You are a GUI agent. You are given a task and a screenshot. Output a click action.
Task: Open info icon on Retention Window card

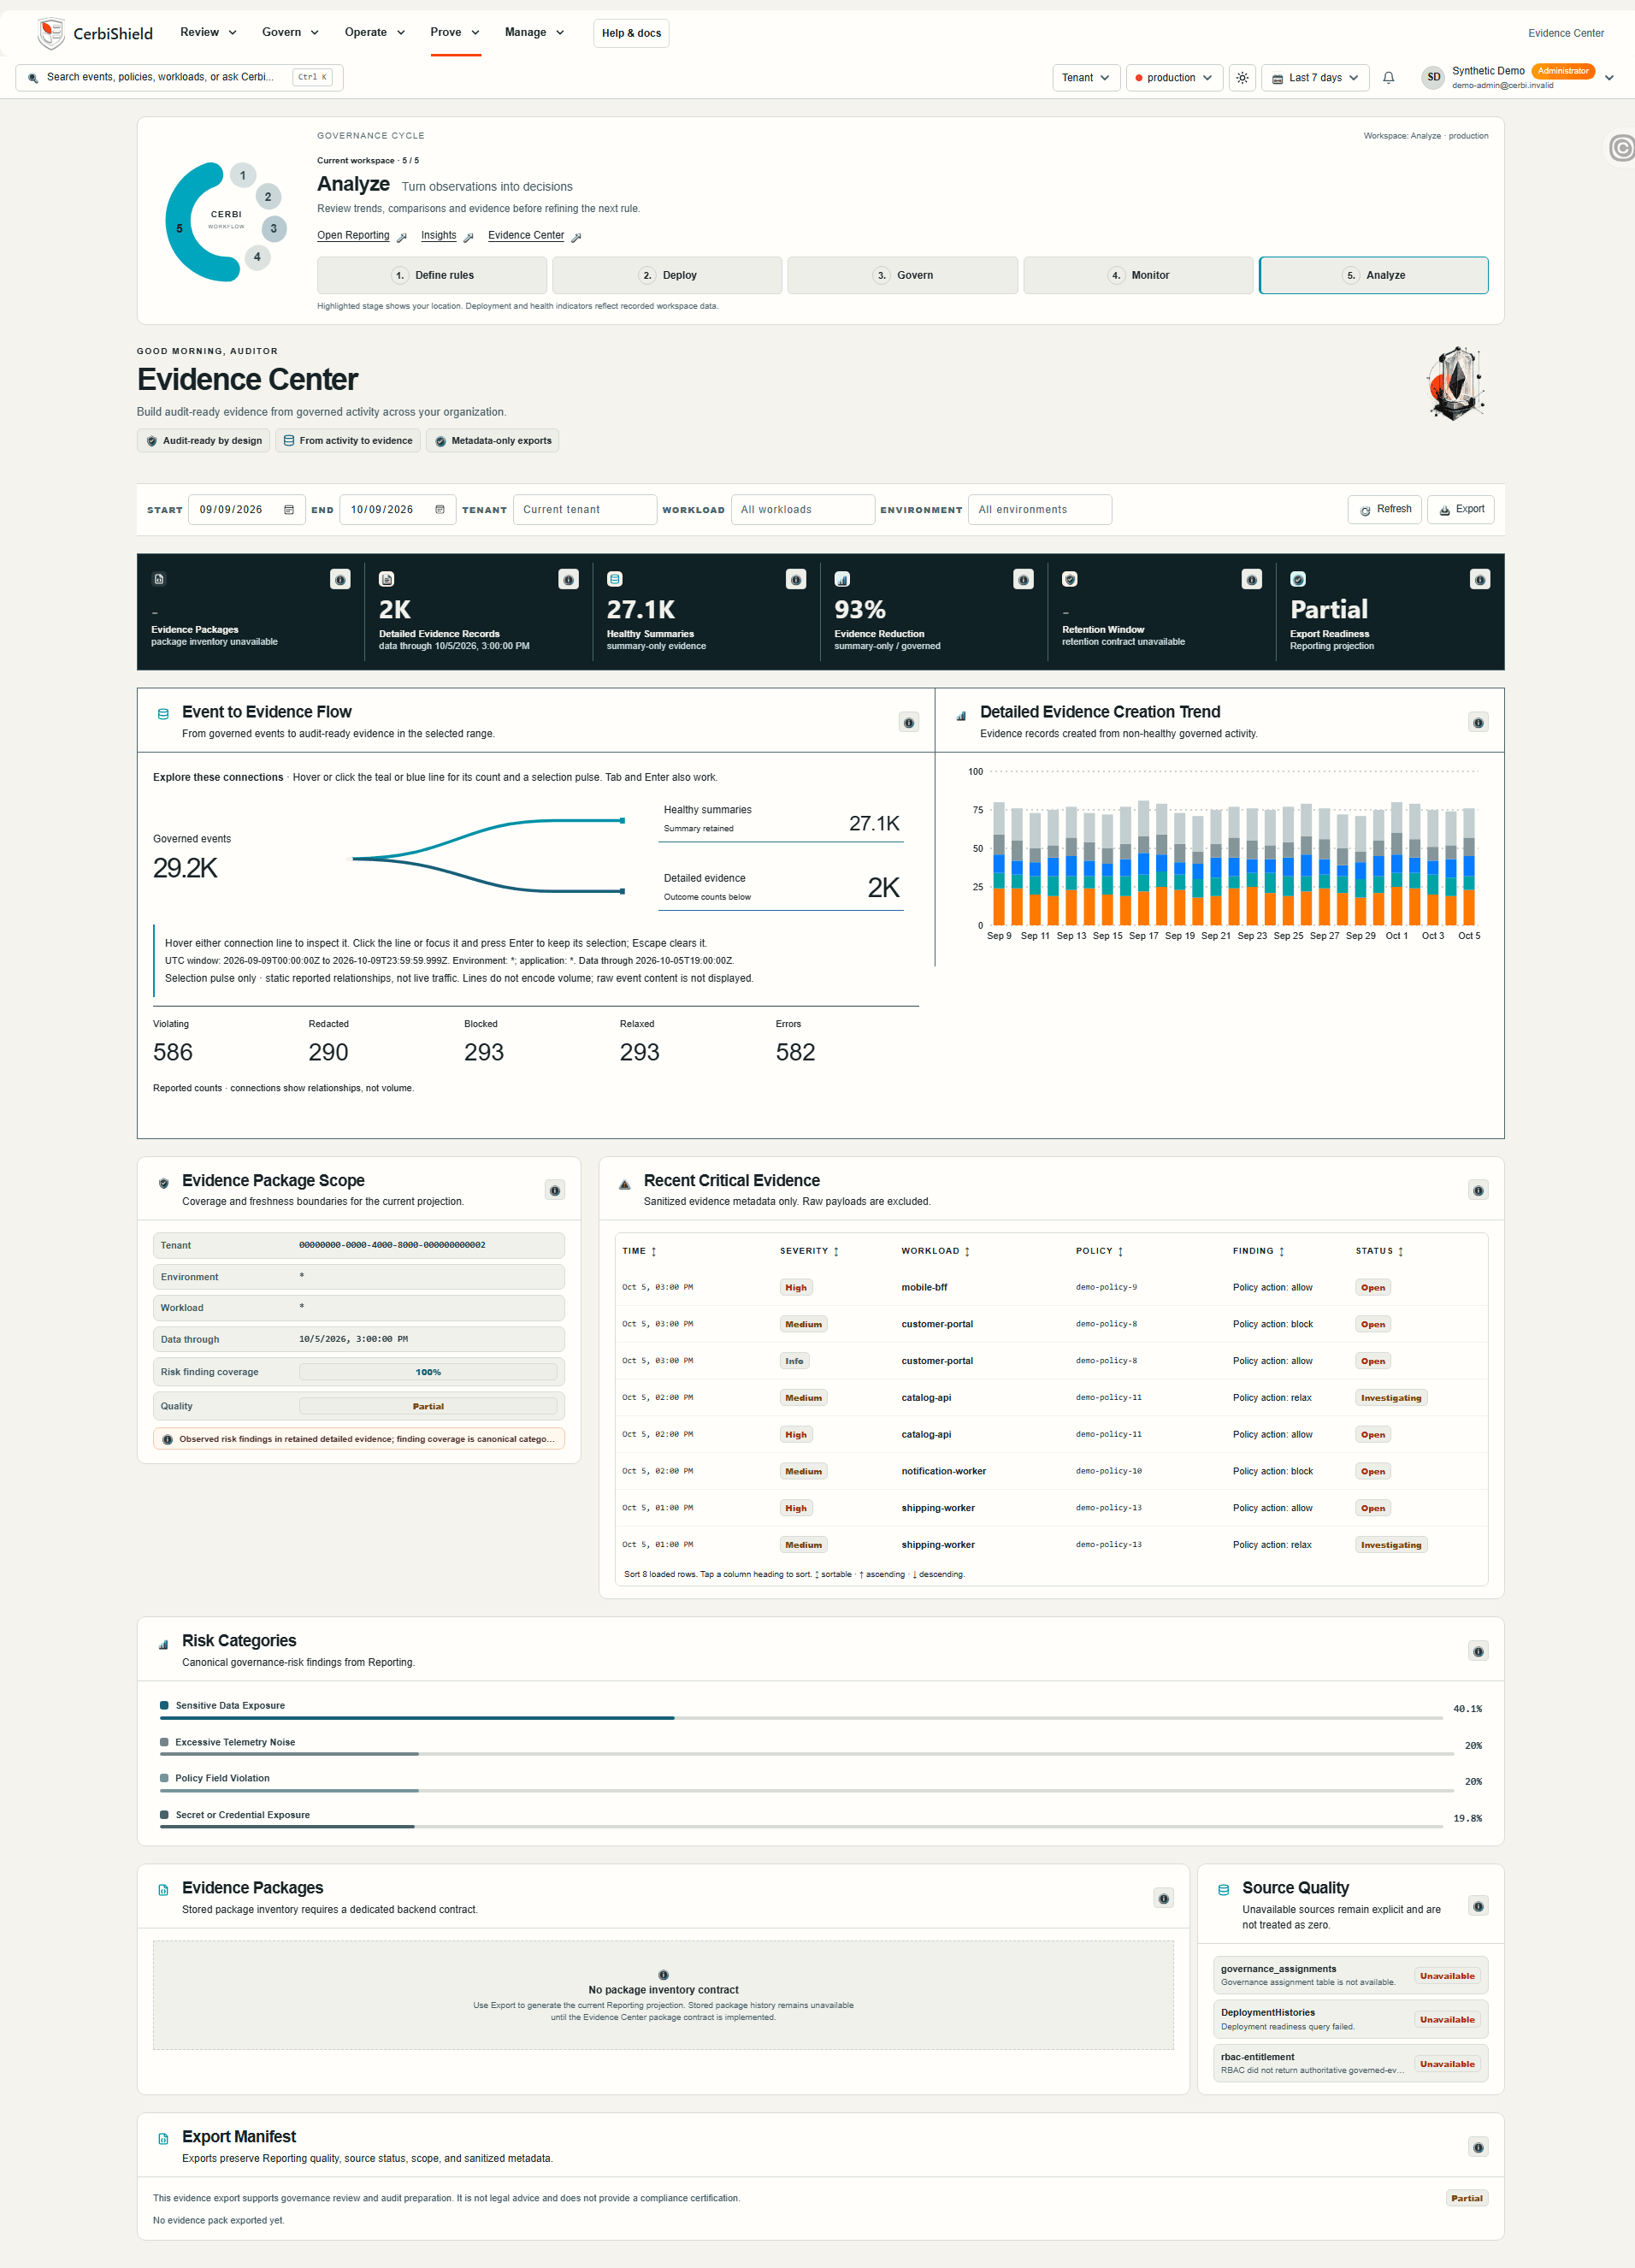(1251, 579)
